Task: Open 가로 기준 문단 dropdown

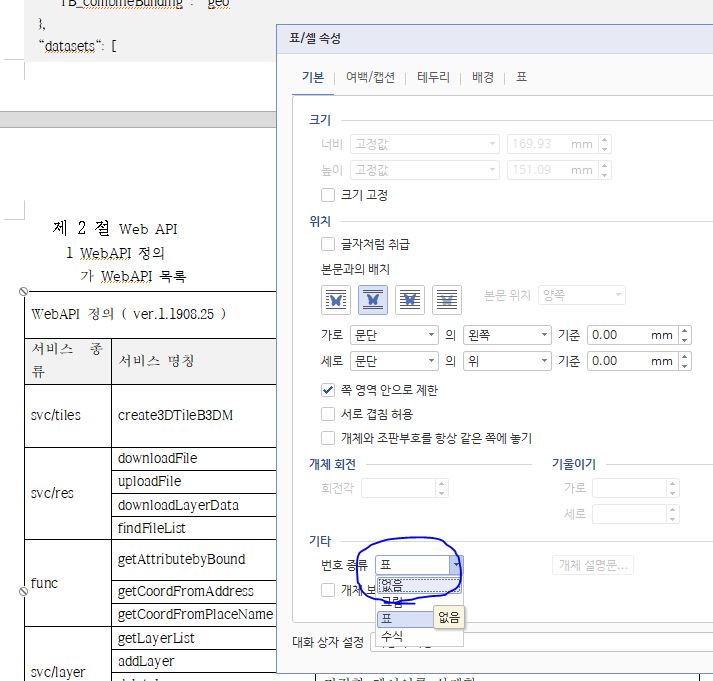Action: point(394,335)
